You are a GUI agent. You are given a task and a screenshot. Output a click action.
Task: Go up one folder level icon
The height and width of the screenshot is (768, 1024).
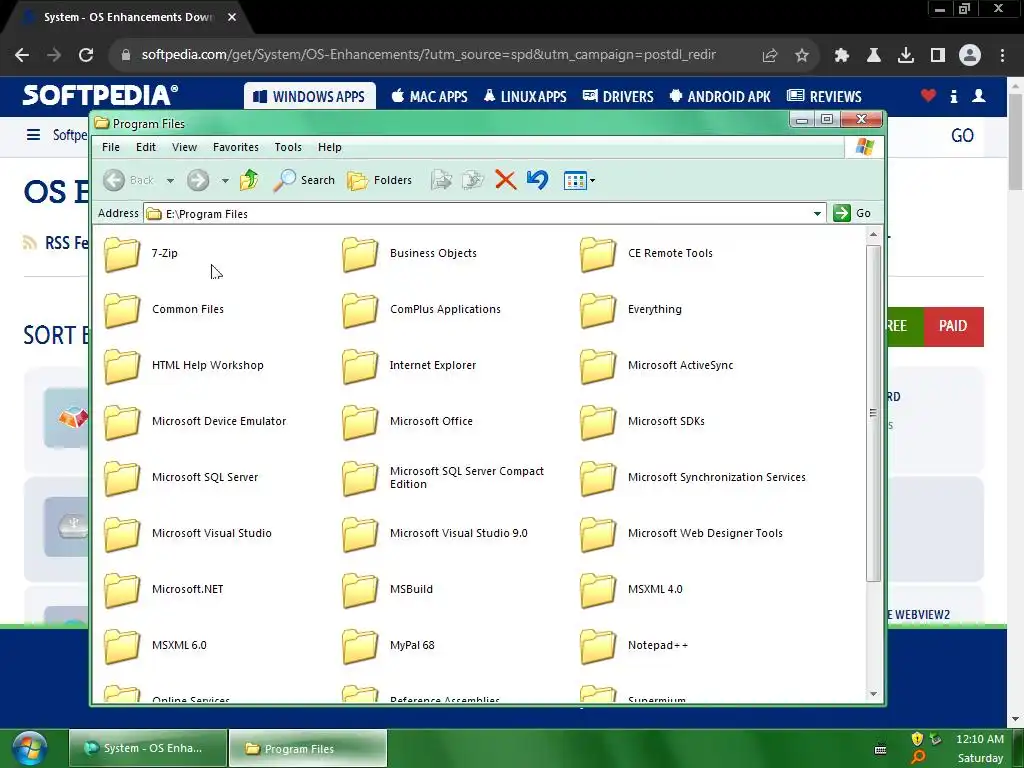pyautogui.click(x=249, y=180)
